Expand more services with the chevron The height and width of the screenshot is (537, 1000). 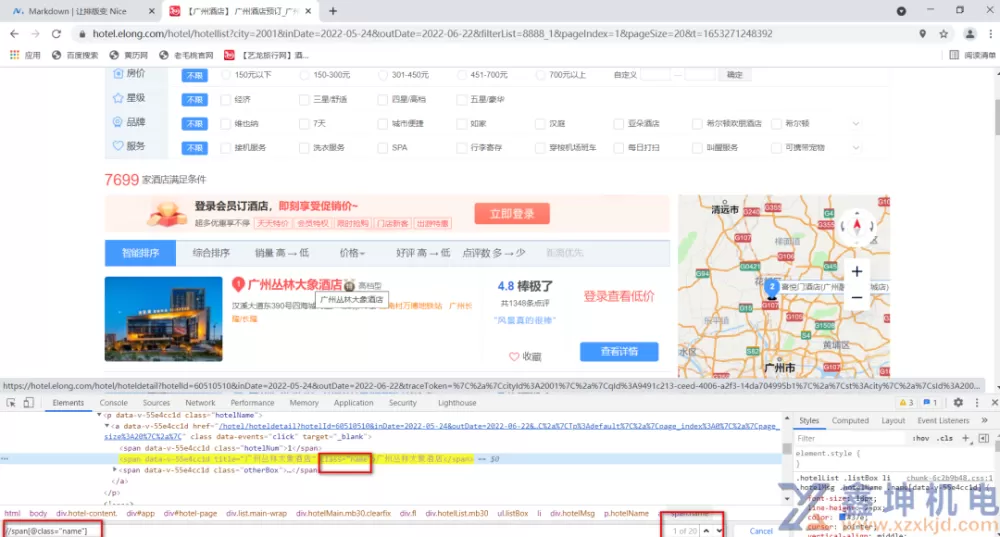click(x=856, y=148)
